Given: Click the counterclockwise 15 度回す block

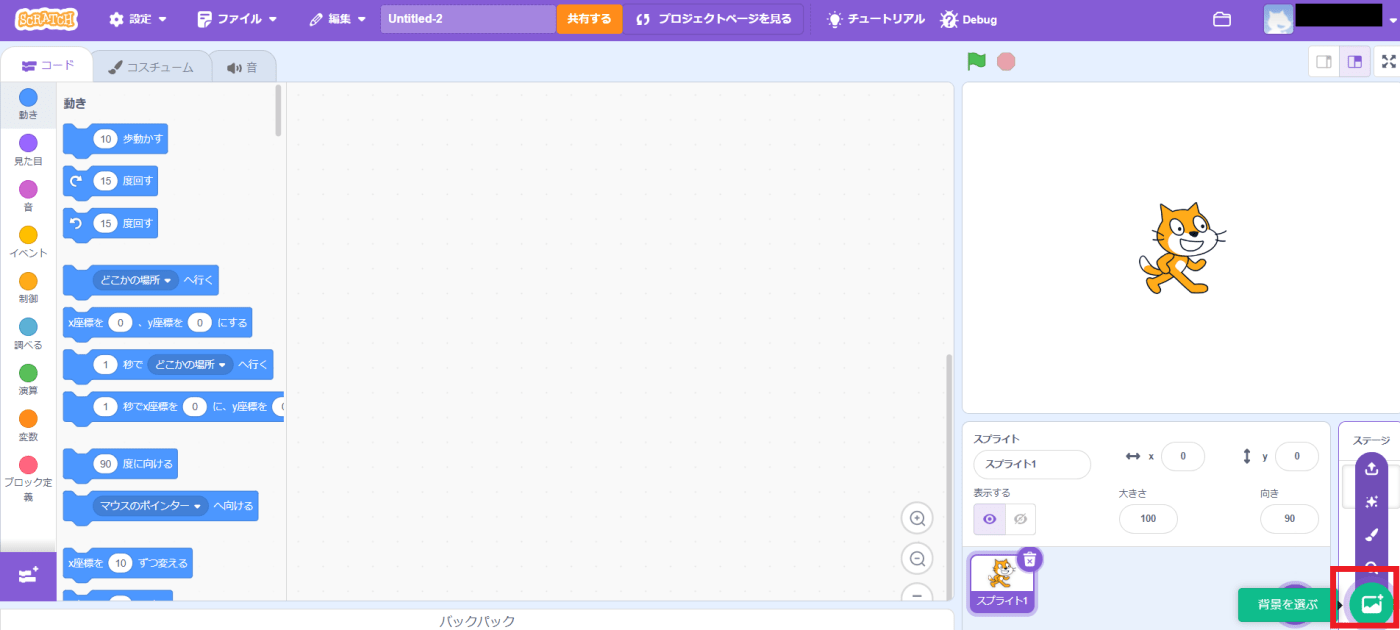Looking at the screenshot, I should (x=110, y=223).
